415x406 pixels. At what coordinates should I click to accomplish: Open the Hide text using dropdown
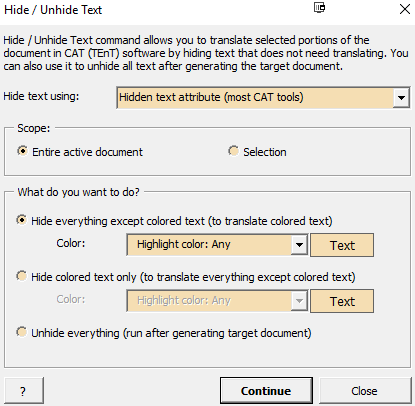(x=401, y=98)
